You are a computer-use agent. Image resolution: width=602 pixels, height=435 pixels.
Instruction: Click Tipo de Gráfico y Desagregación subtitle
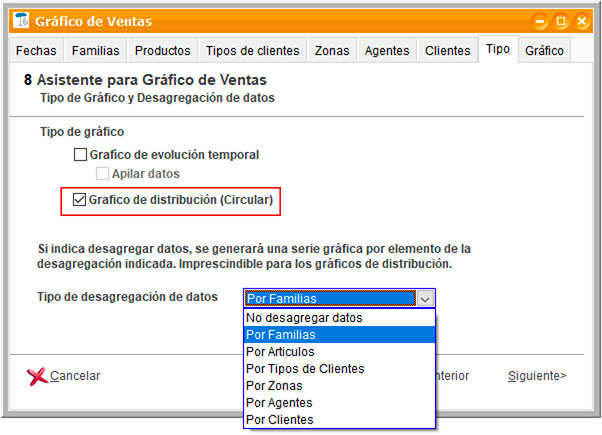[x=157, y=98]
